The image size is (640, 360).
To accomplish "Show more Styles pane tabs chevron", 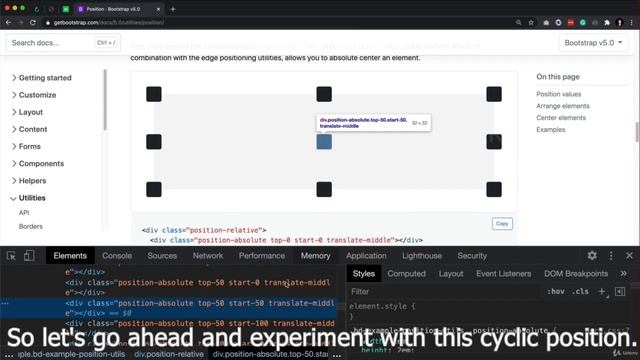I will [624, 273].
